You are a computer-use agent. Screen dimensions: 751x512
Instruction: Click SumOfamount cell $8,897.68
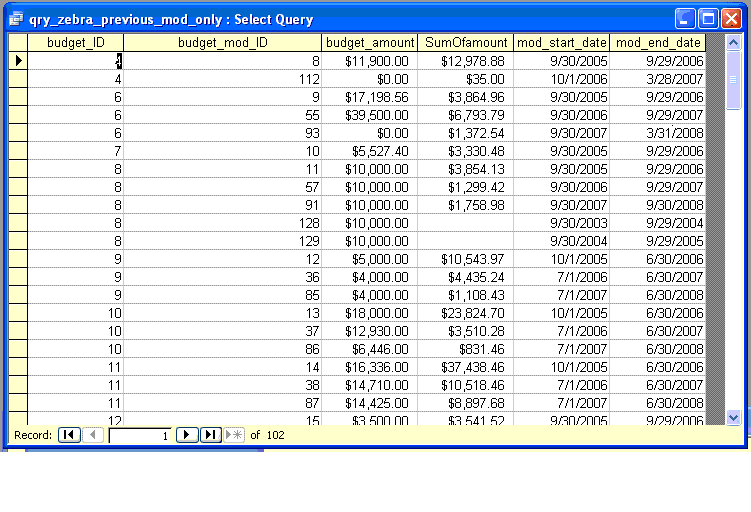point(466,403)
